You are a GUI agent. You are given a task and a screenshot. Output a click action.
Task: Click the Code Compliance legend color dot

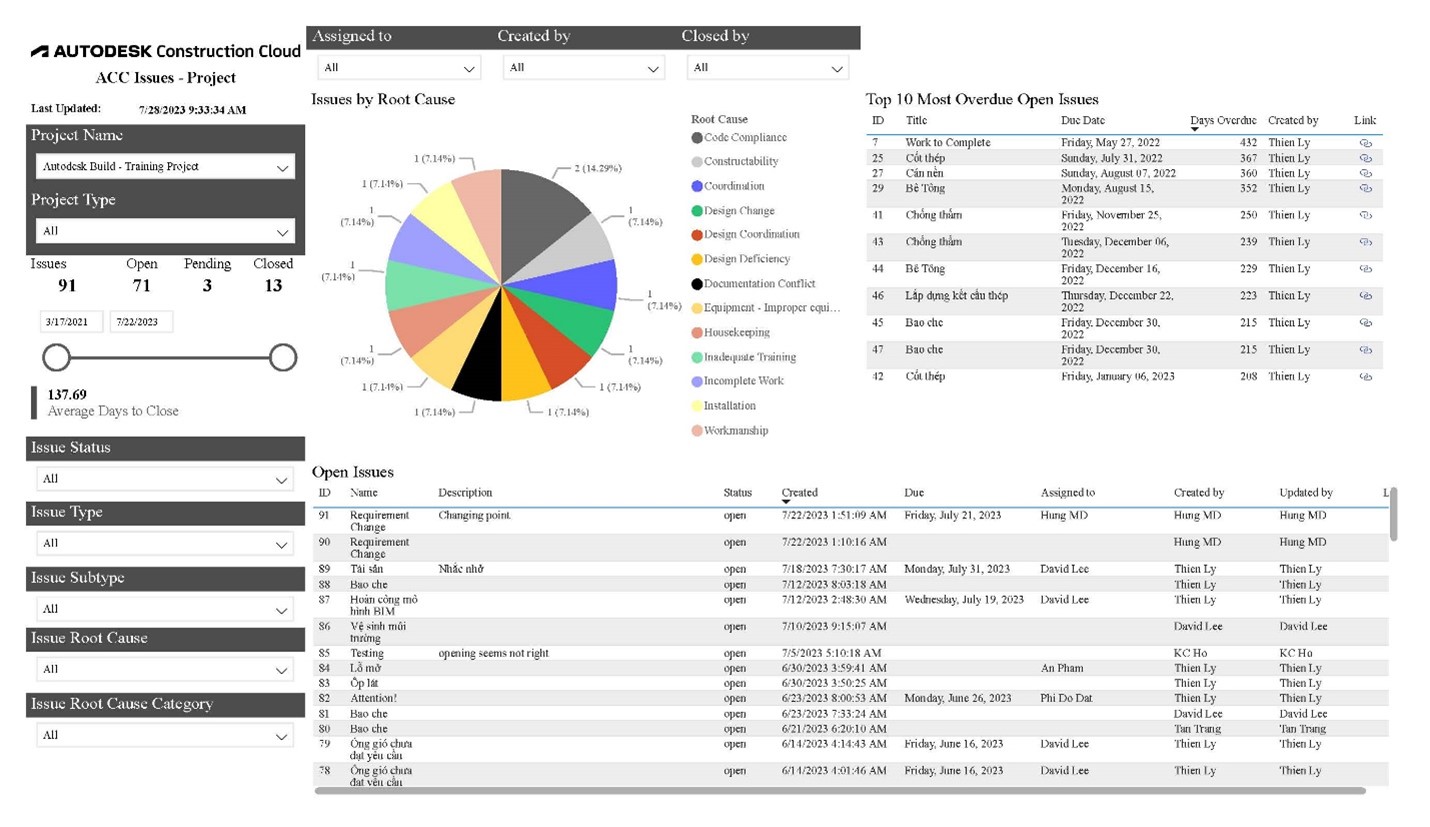click(697, 138)
